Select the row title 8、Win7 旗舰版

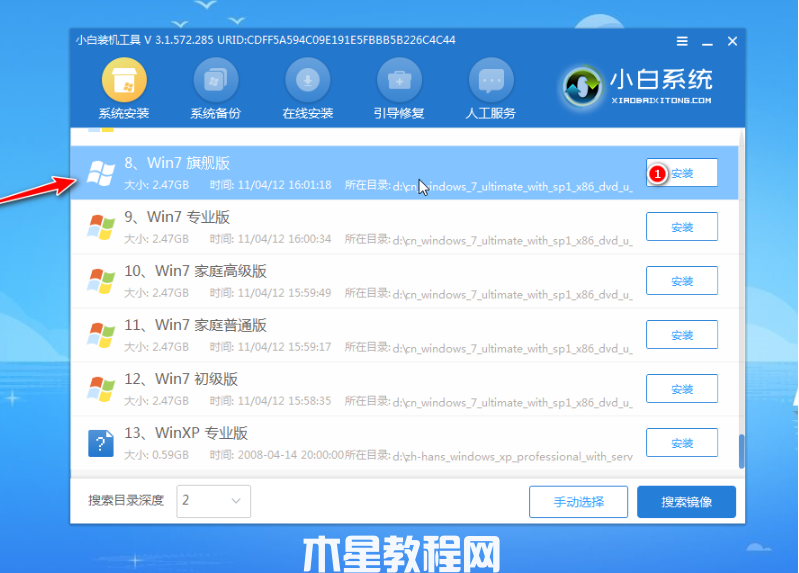[177, 163]
